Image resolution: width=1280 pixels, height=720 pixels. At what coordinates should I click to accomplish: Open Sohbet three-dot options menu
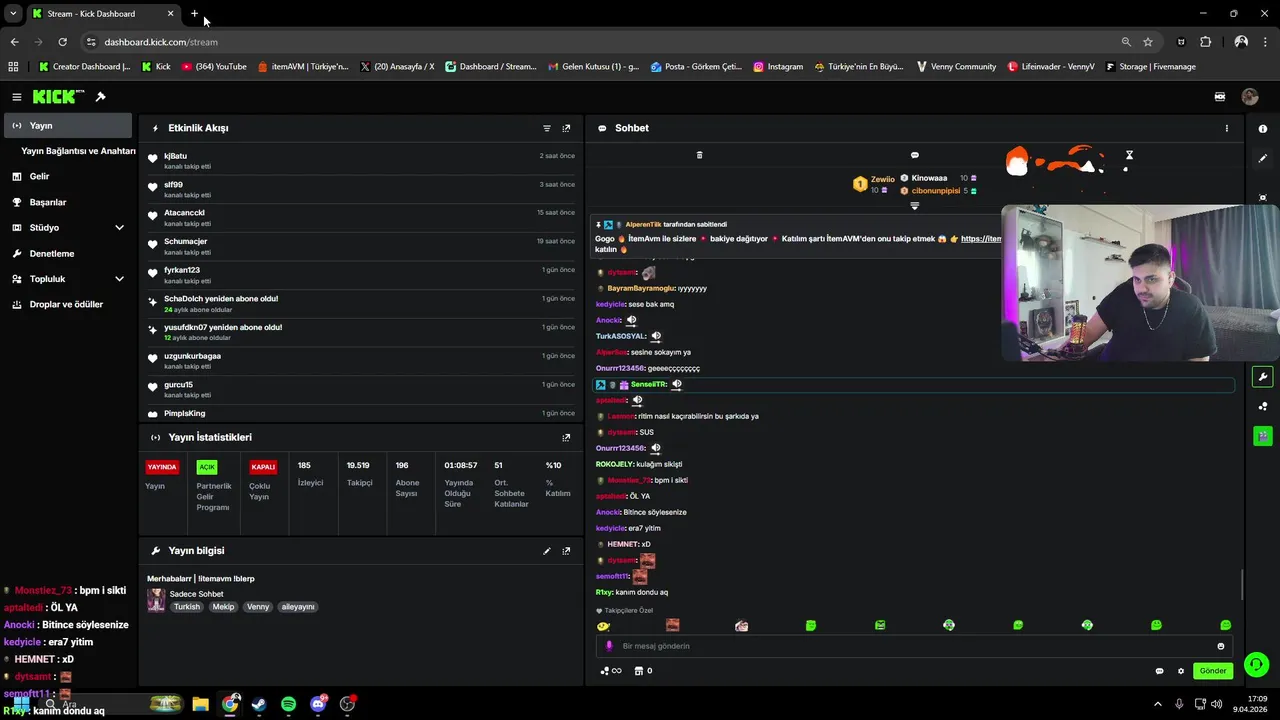coord(1227,128)
